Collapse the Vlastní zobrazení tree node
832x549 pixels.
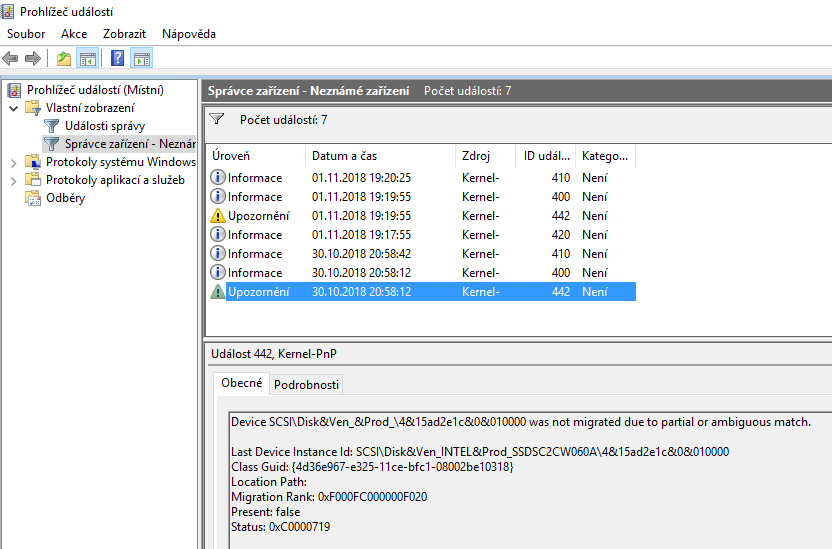point(14,108)
